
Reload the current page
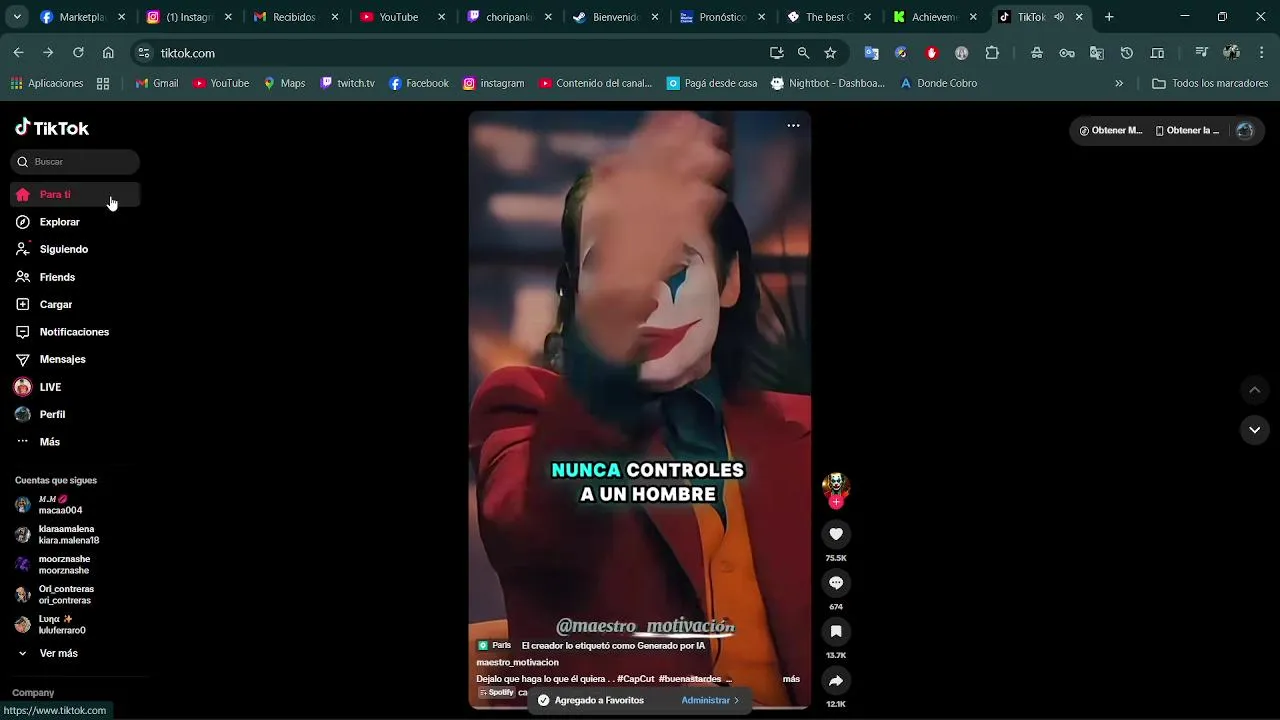tap(78, 53)
